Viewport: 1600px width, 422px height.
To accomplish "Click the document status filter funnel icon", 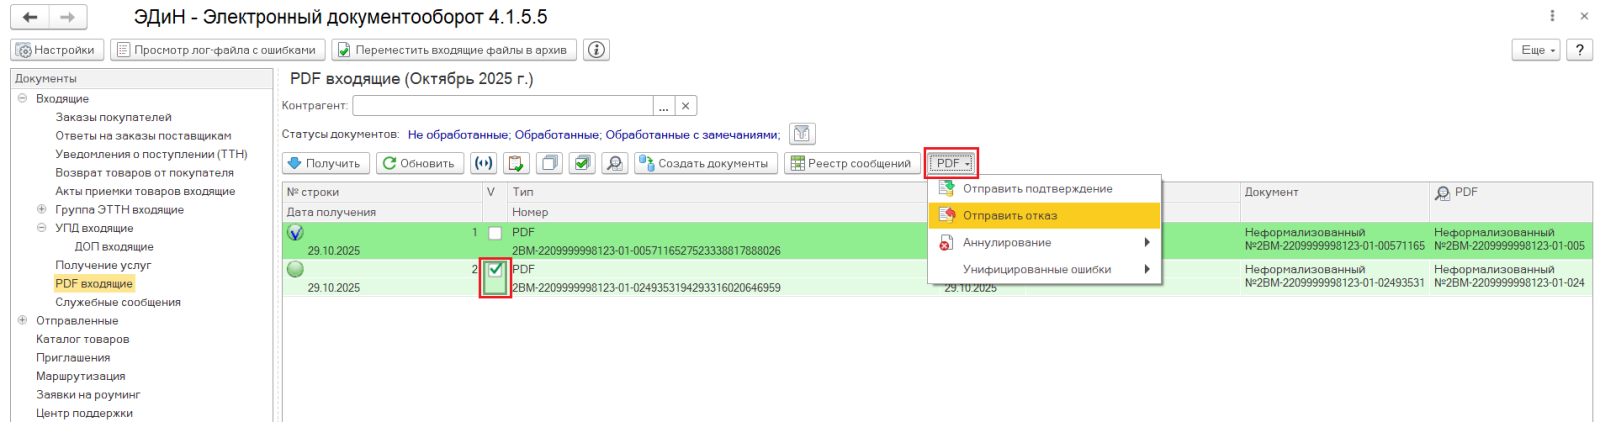I will point(802,134).
